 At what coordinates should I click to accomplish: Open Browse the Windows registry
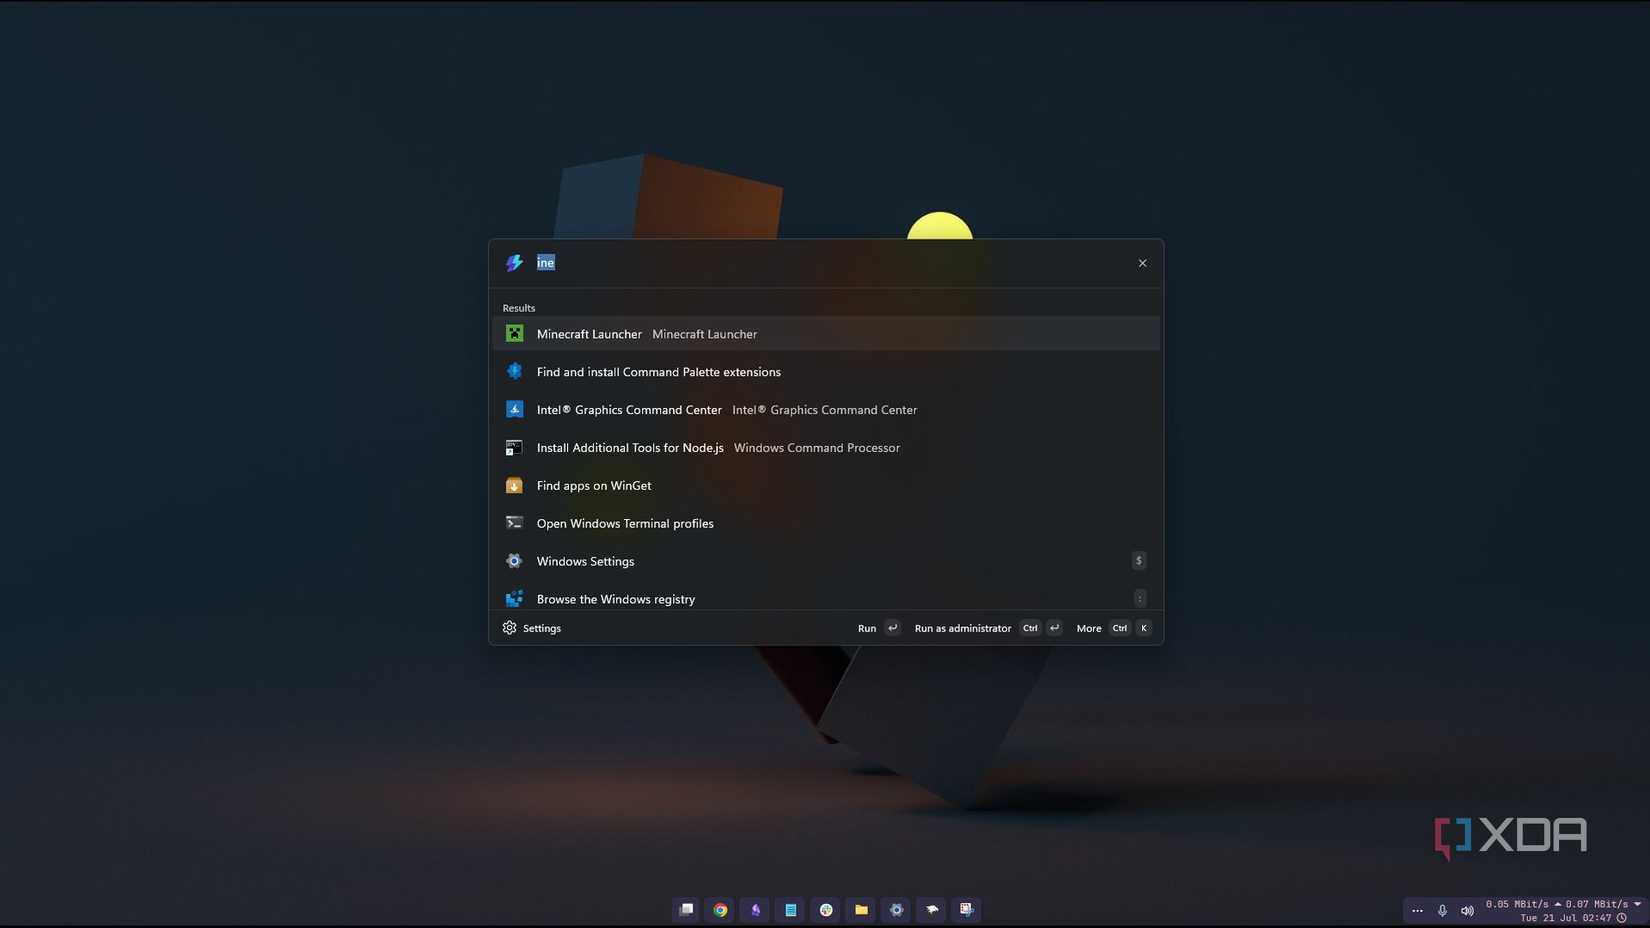[826, 598]
